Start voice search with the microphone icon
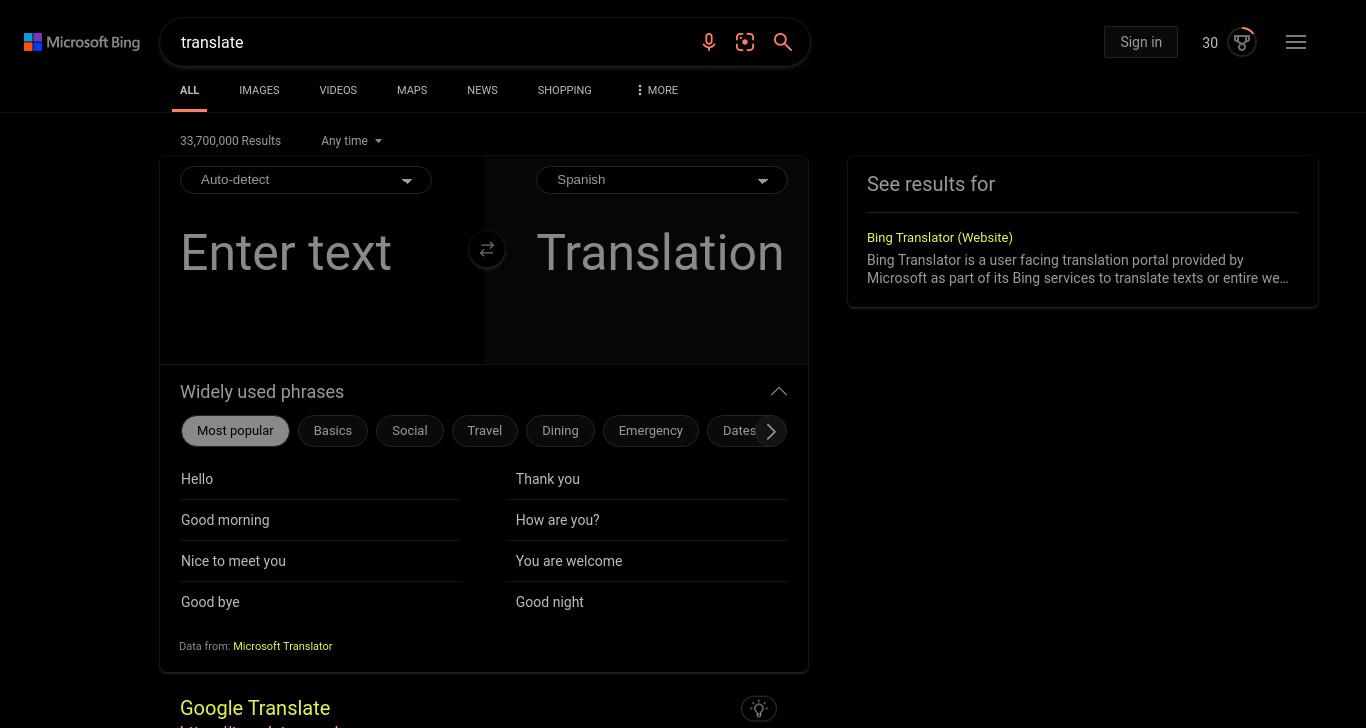The width and height of the screenshot is (1366, 728). 709,42
